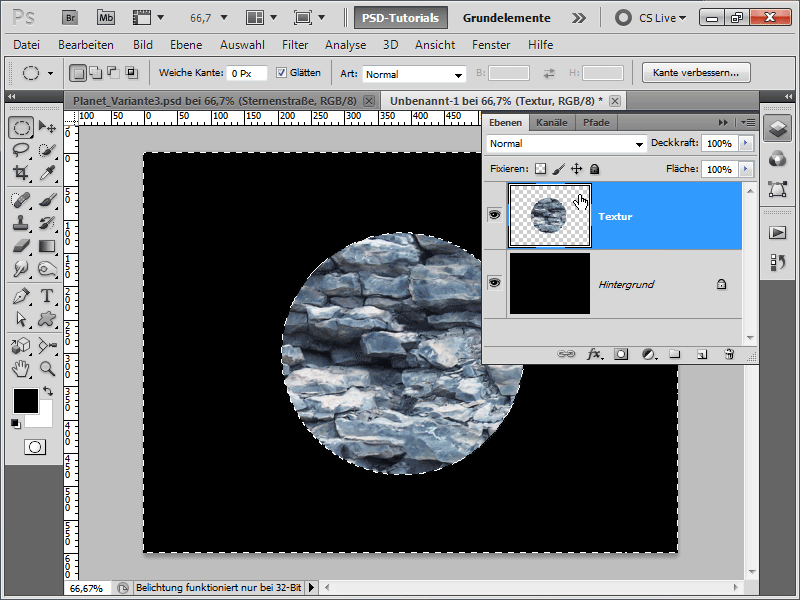The width and height of the screenshot is (800, 600).
Task: Swap foreground and background colors
Action: (x=48, y=391)
